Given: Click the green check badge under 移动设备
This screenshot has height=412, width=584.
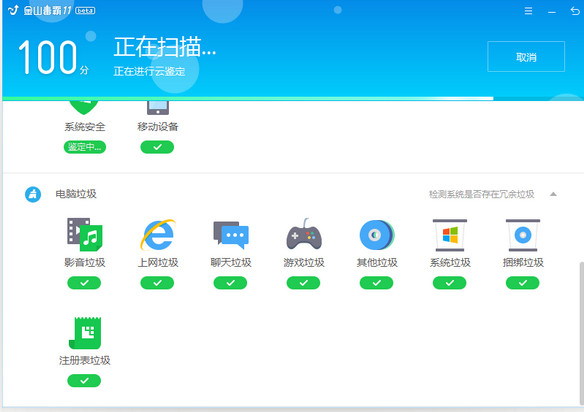Looking at the screenshot, I should [157, 147].
